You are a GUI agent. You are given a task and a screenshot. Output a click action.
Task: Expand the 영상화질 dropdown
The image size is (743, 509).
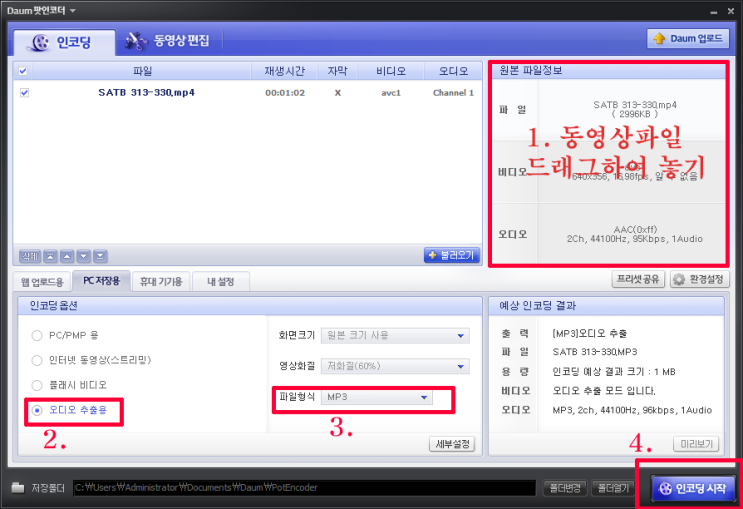tap(395, 366)
